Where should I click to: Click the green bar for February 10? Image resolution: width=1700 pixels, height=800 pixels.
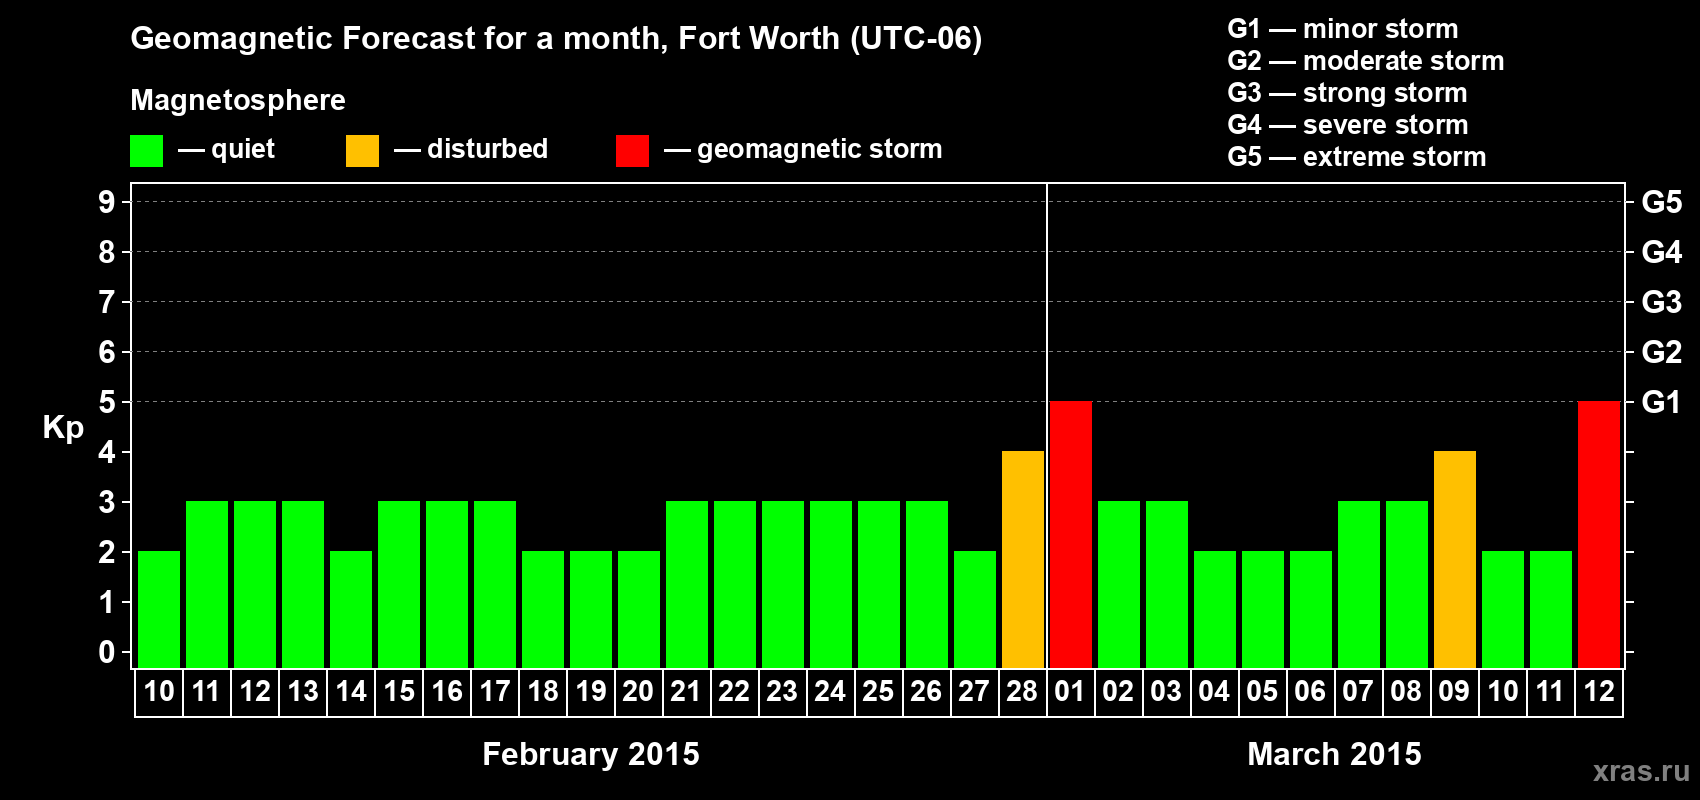point(159,610)
